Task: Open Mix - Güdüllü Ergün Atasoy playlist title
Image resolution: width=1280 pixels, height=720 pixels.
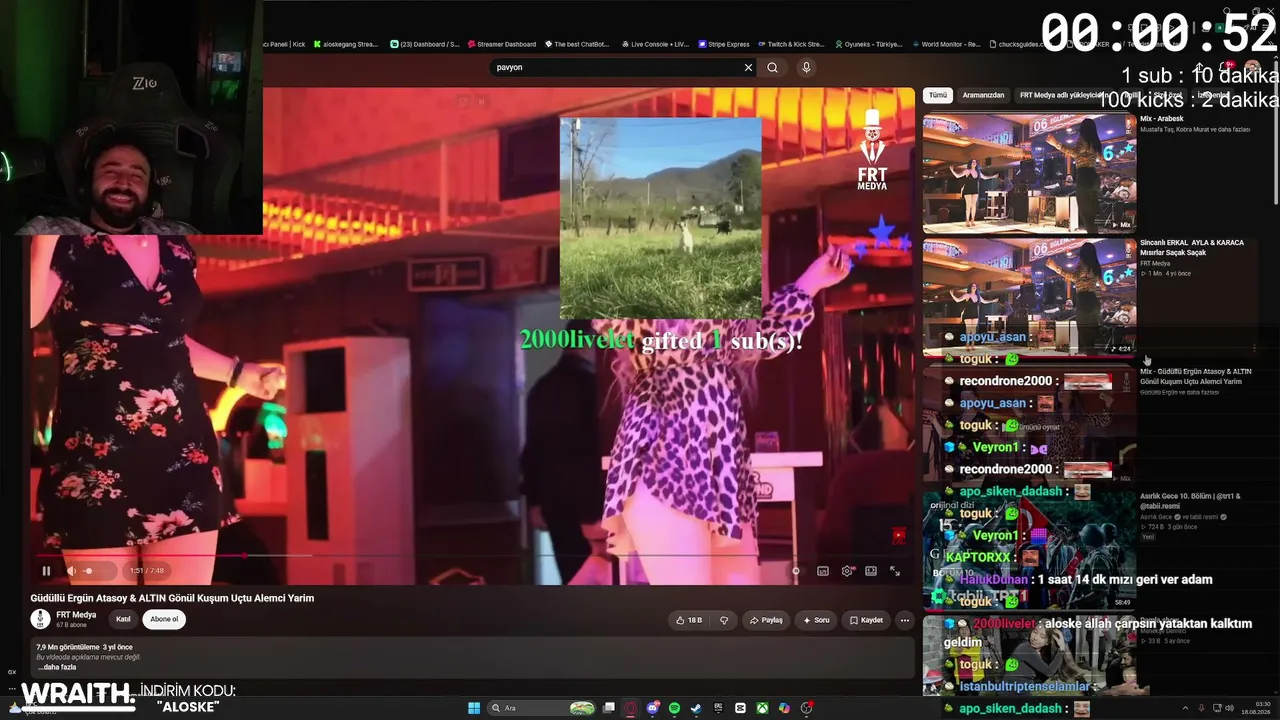Action: click(x=1195, y=377)
